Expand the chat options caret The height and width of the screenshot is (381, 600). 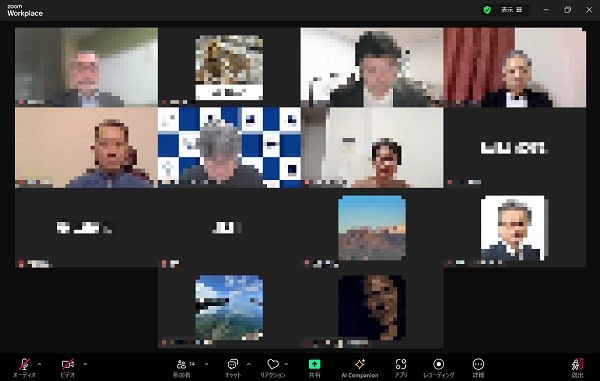(249, 364)
